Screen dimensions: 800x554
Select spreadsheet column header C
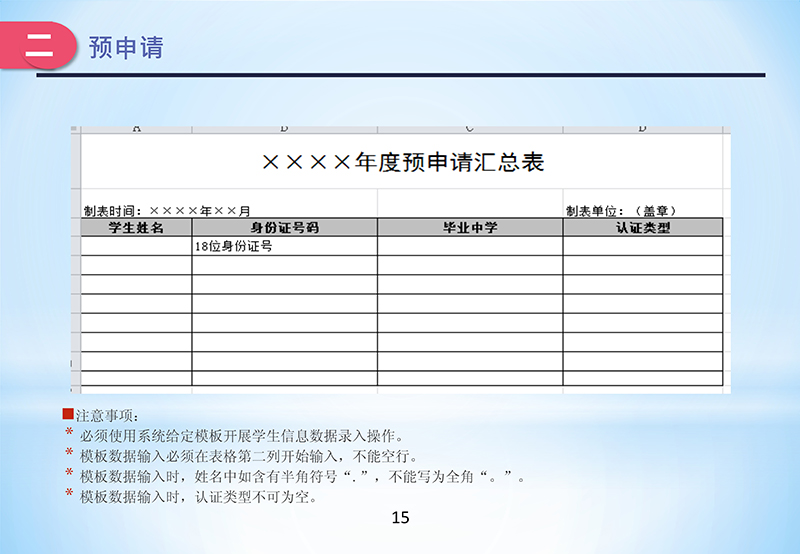[470, 130]
